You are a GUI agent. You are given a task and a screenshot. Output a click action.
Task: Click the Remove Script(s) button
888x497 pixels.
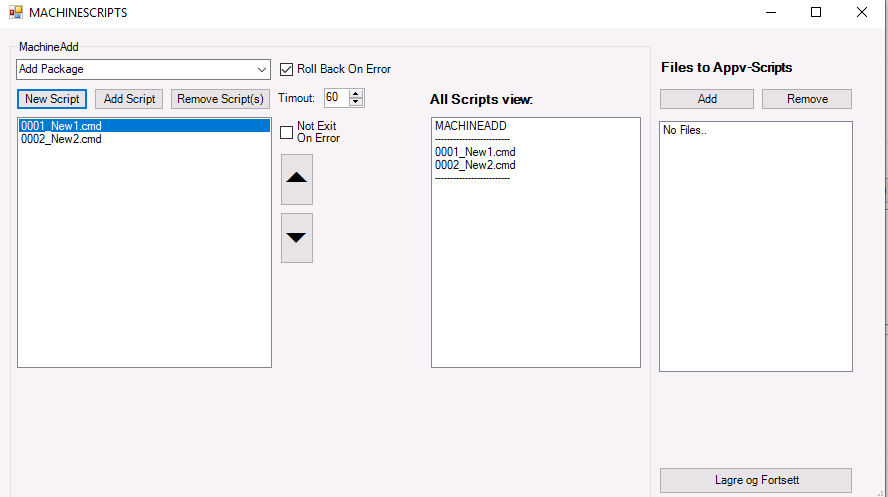point(220,99)
